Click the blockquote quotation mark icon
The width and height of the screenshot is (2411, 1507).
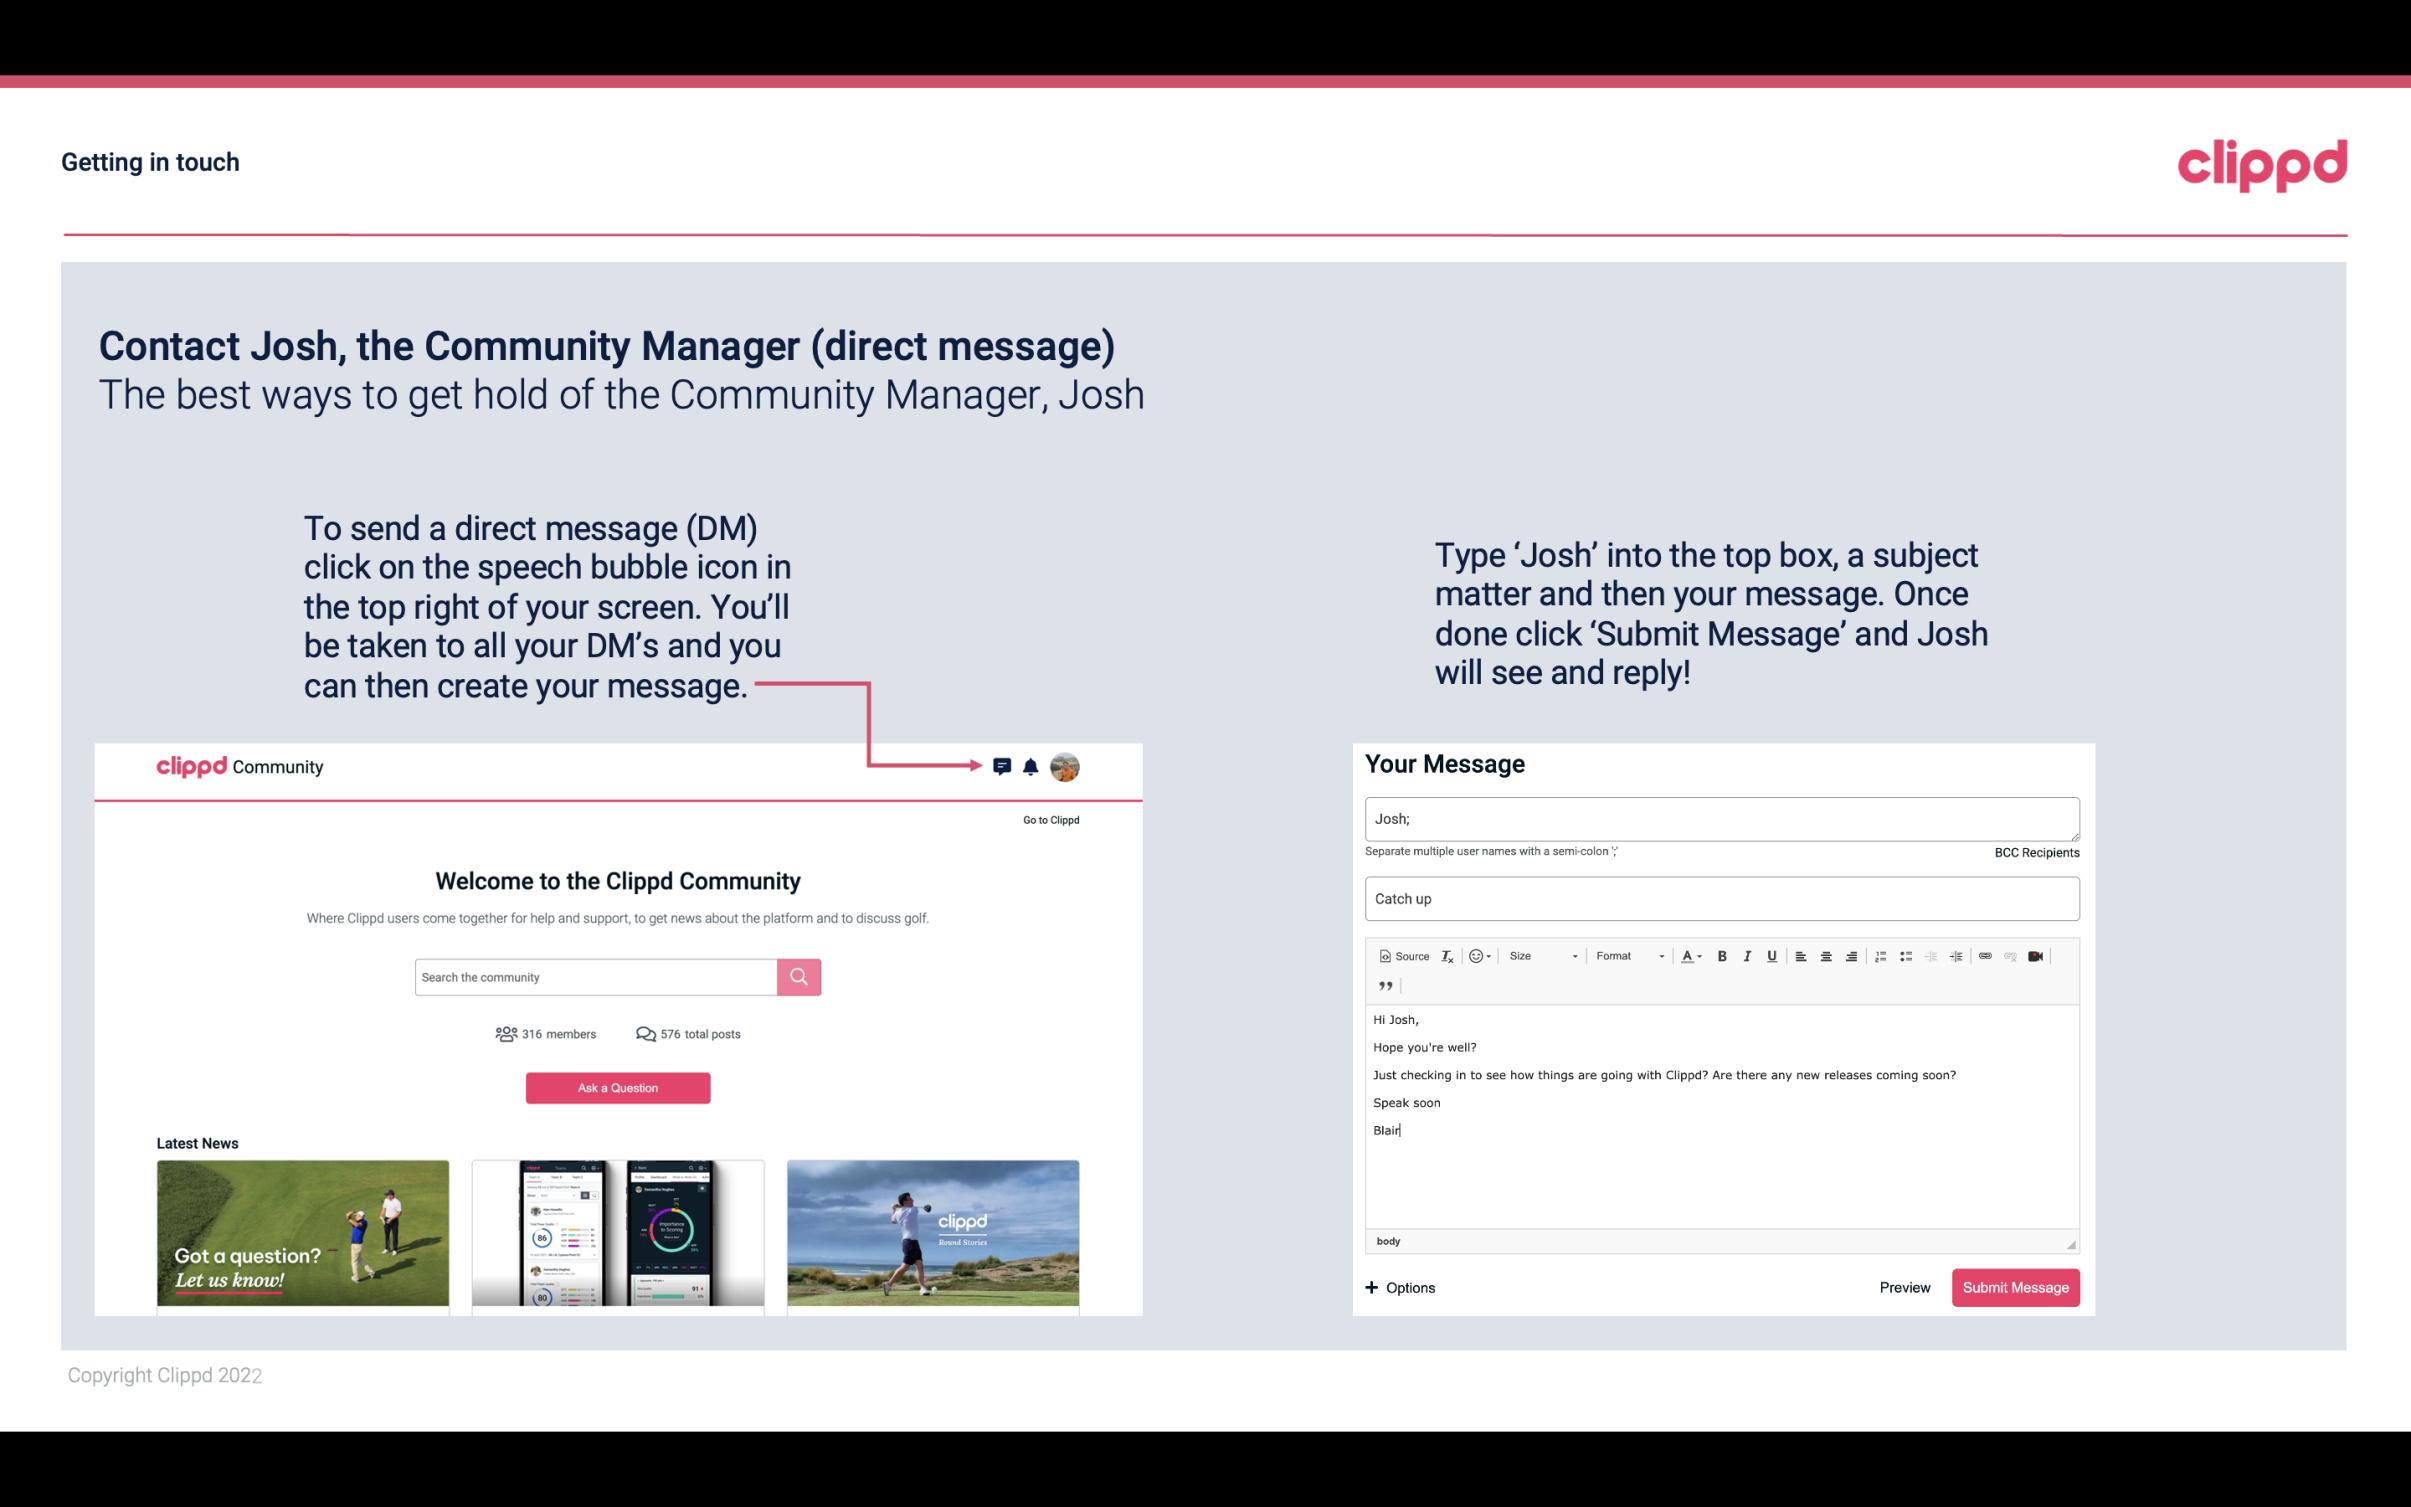1382,986
